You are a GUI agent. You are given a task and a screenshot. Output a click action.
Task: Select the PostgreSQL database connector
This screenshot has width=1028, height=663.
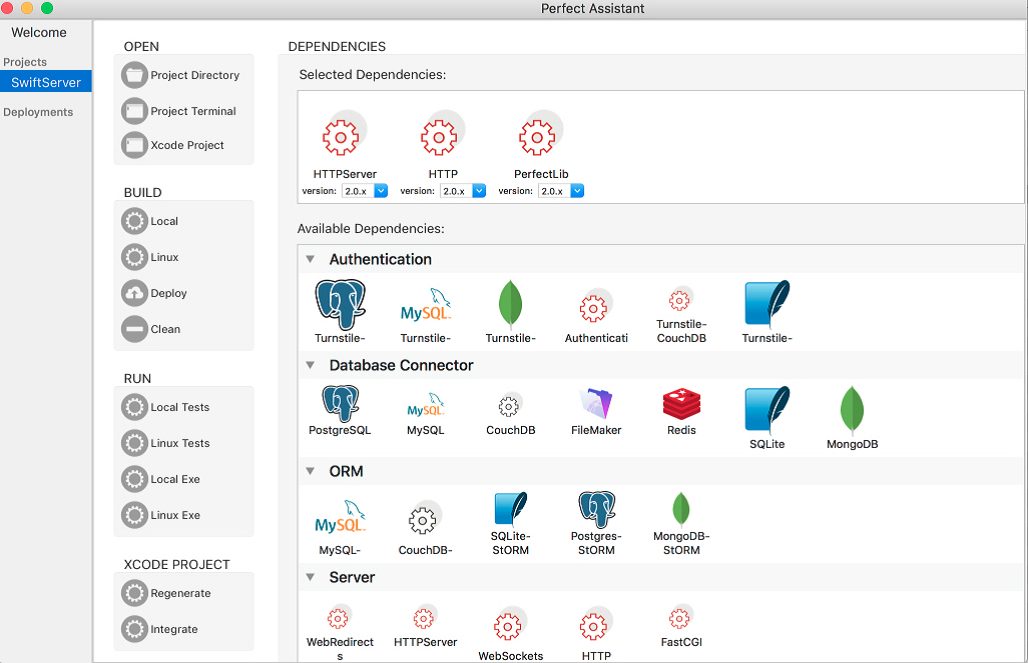(340, 411)
